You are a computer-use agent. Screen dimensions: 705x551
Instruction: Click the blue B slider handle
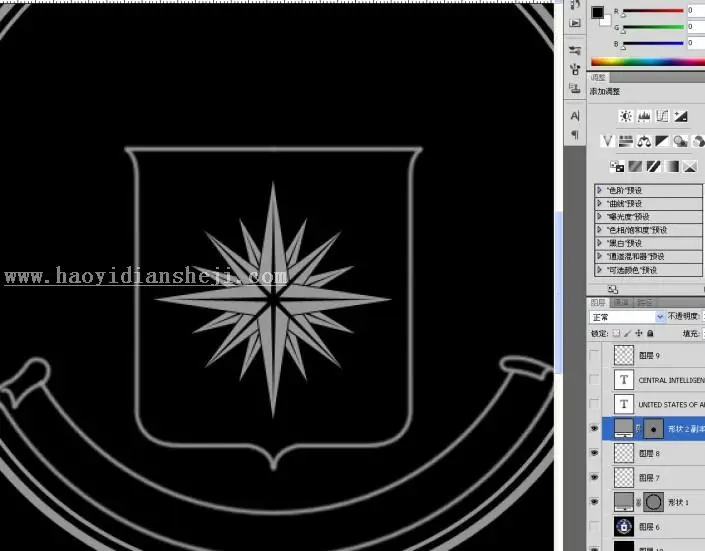(x=623, y=47)
